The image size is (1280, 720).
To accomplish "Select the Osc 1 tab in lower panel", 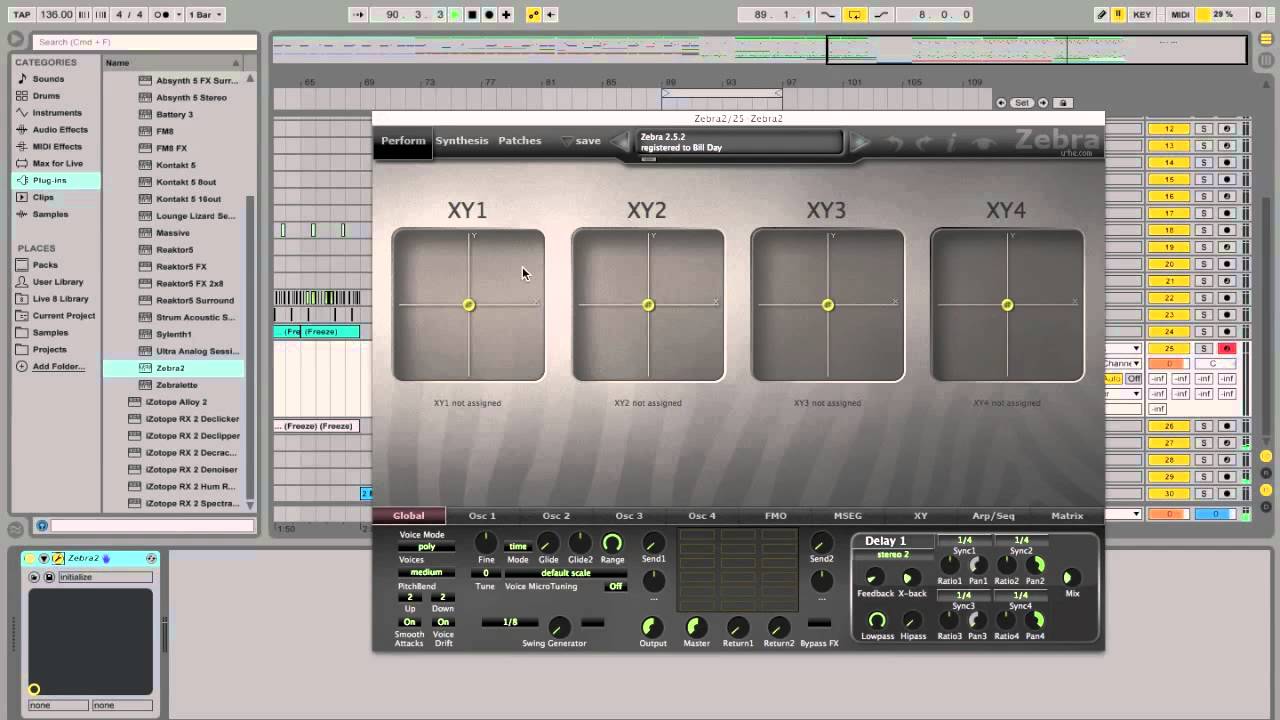I will (x=482, y=516).
